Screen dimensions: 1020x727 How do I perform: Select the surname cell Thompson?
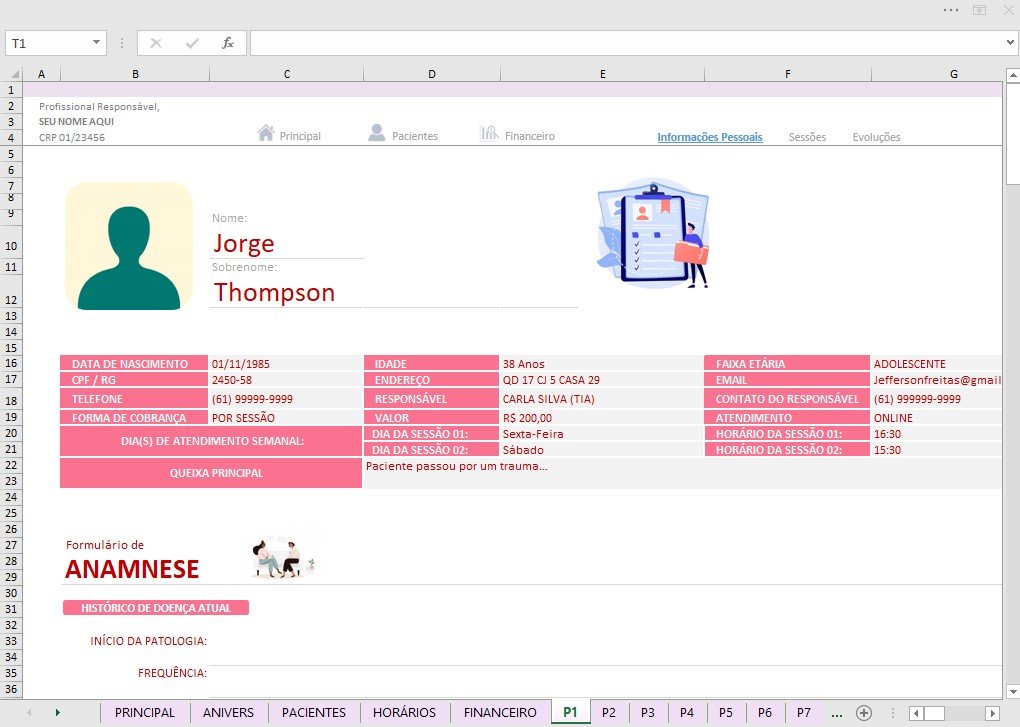pos(287,292)
